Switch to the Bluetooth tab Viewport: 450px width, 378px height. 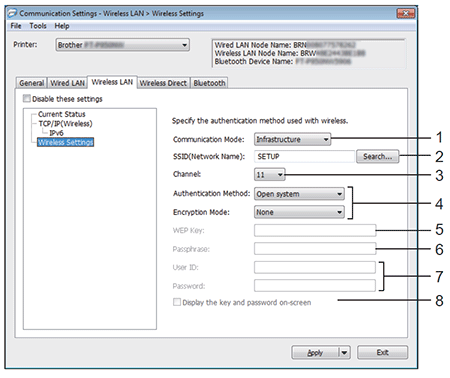coord(209,83)
